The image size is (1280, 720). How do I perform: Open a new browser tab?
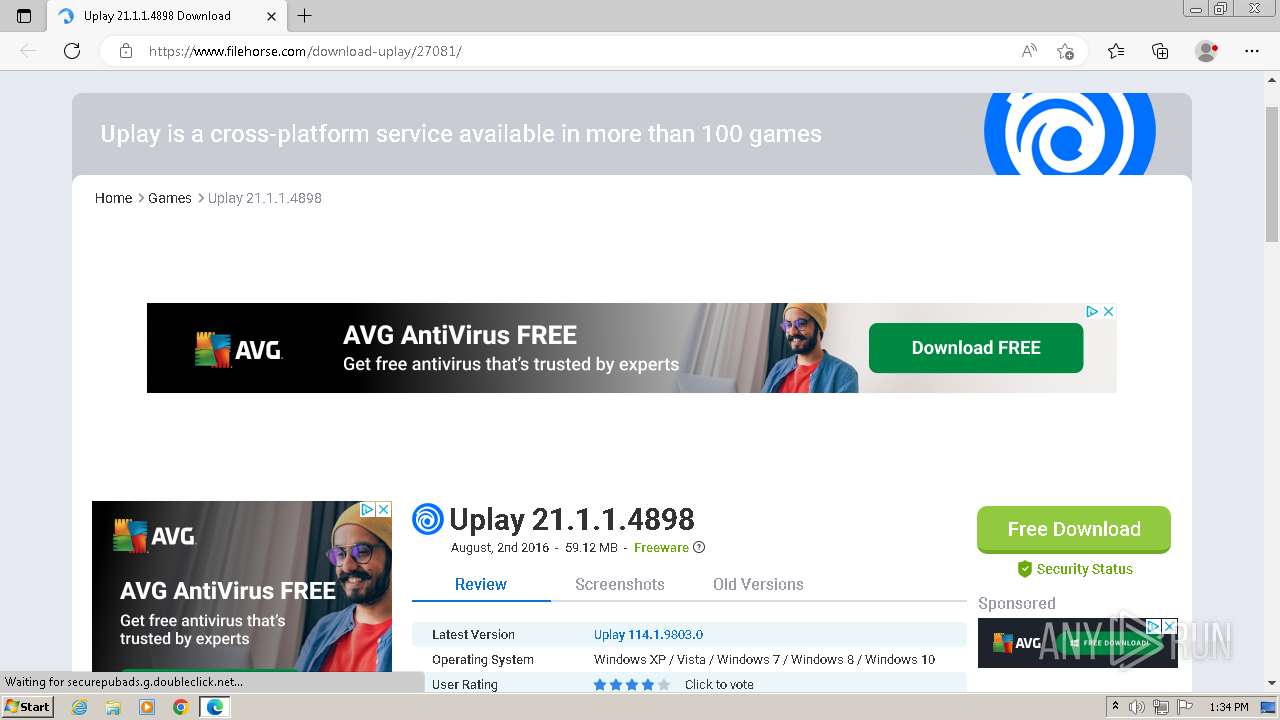(305, 16)
